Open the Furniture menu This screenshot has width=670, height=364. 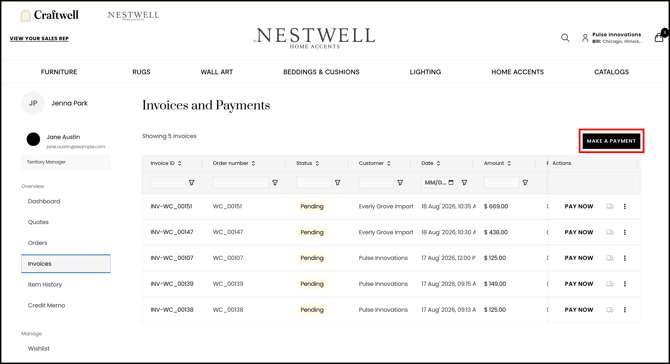click(x=59, y=72)
